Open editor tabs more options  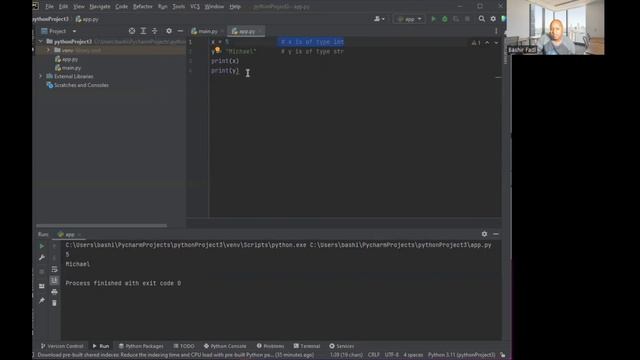496,31
